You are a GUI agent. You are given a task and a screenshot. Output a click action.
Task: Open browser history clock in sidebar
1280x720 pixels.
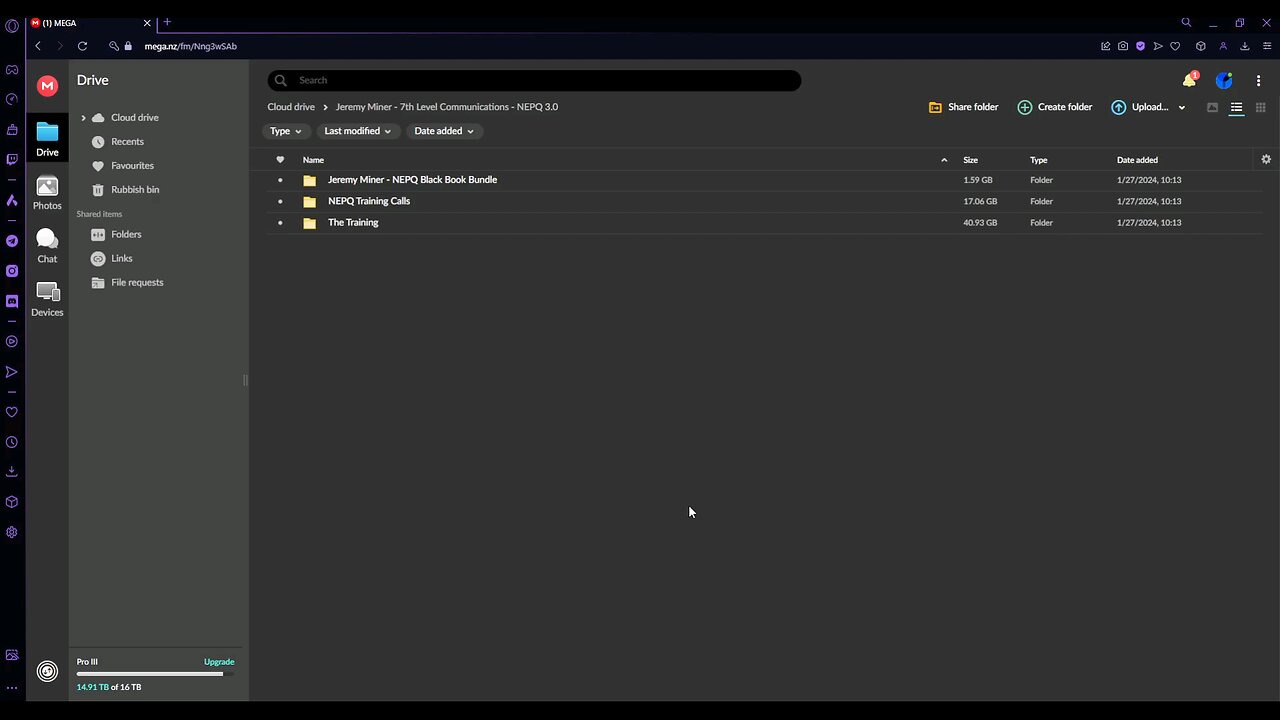12,442
